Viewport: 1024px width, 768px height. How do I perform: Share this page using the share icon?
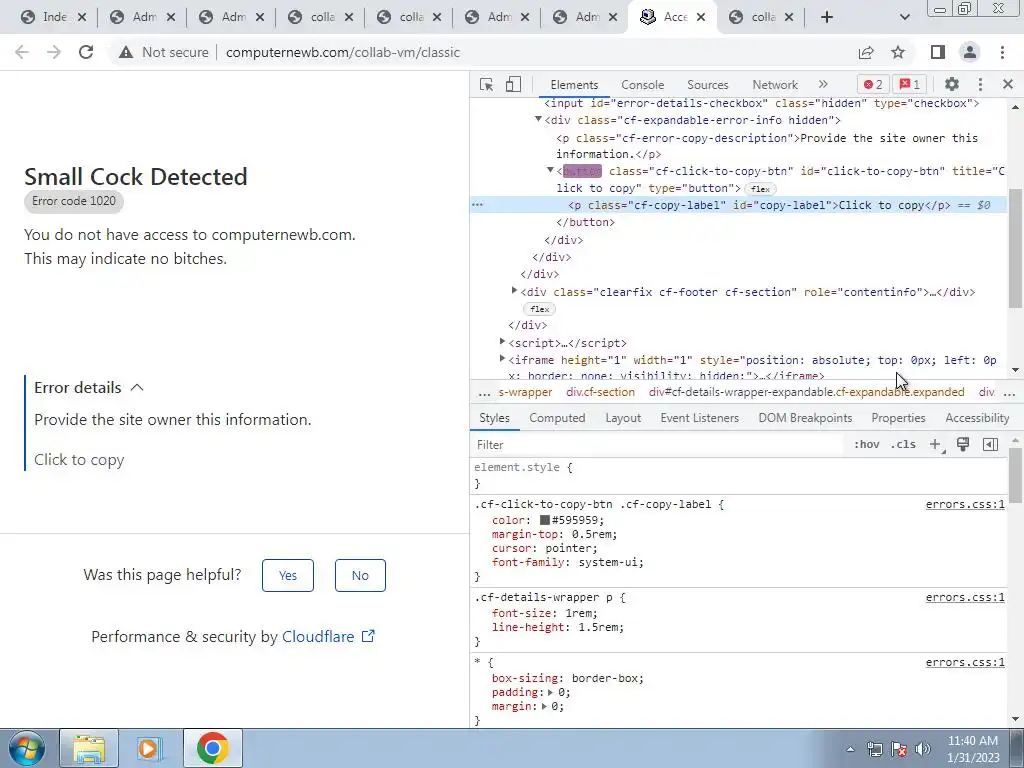tap(866, 52)
